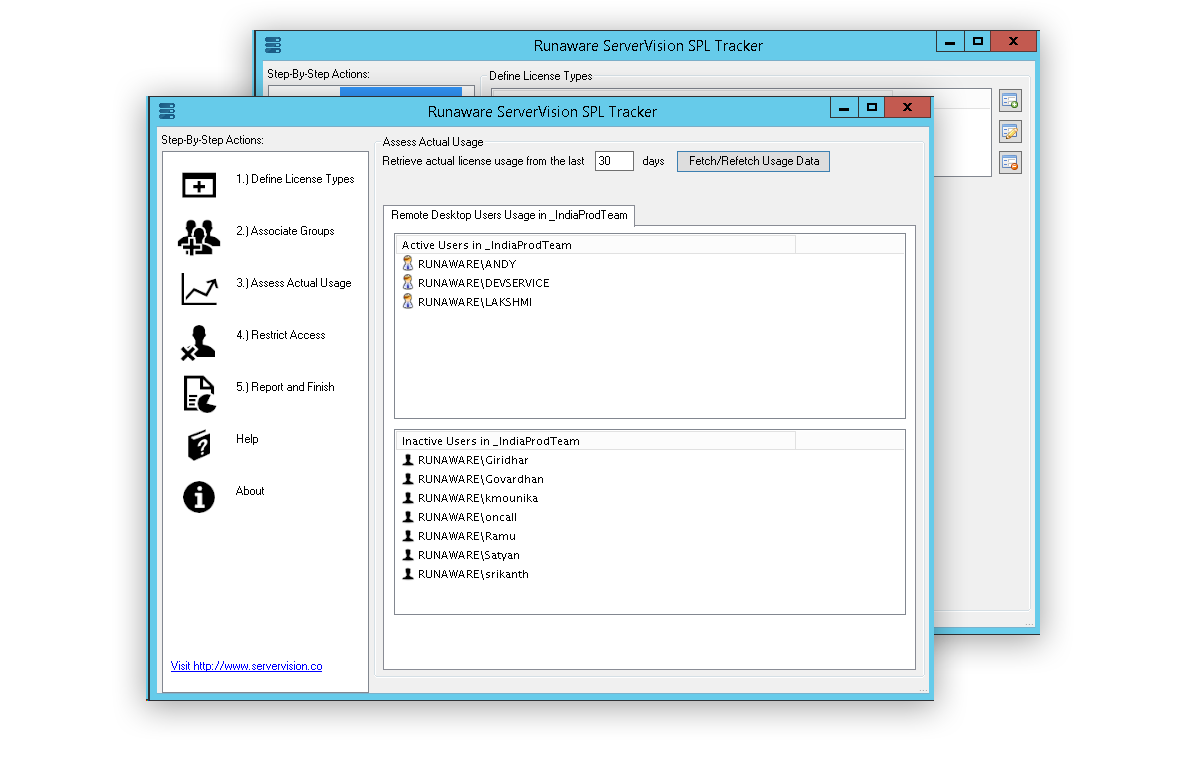
Task: Select RUNAWARE\kmounika in inactive users
Action: [478, 498]
